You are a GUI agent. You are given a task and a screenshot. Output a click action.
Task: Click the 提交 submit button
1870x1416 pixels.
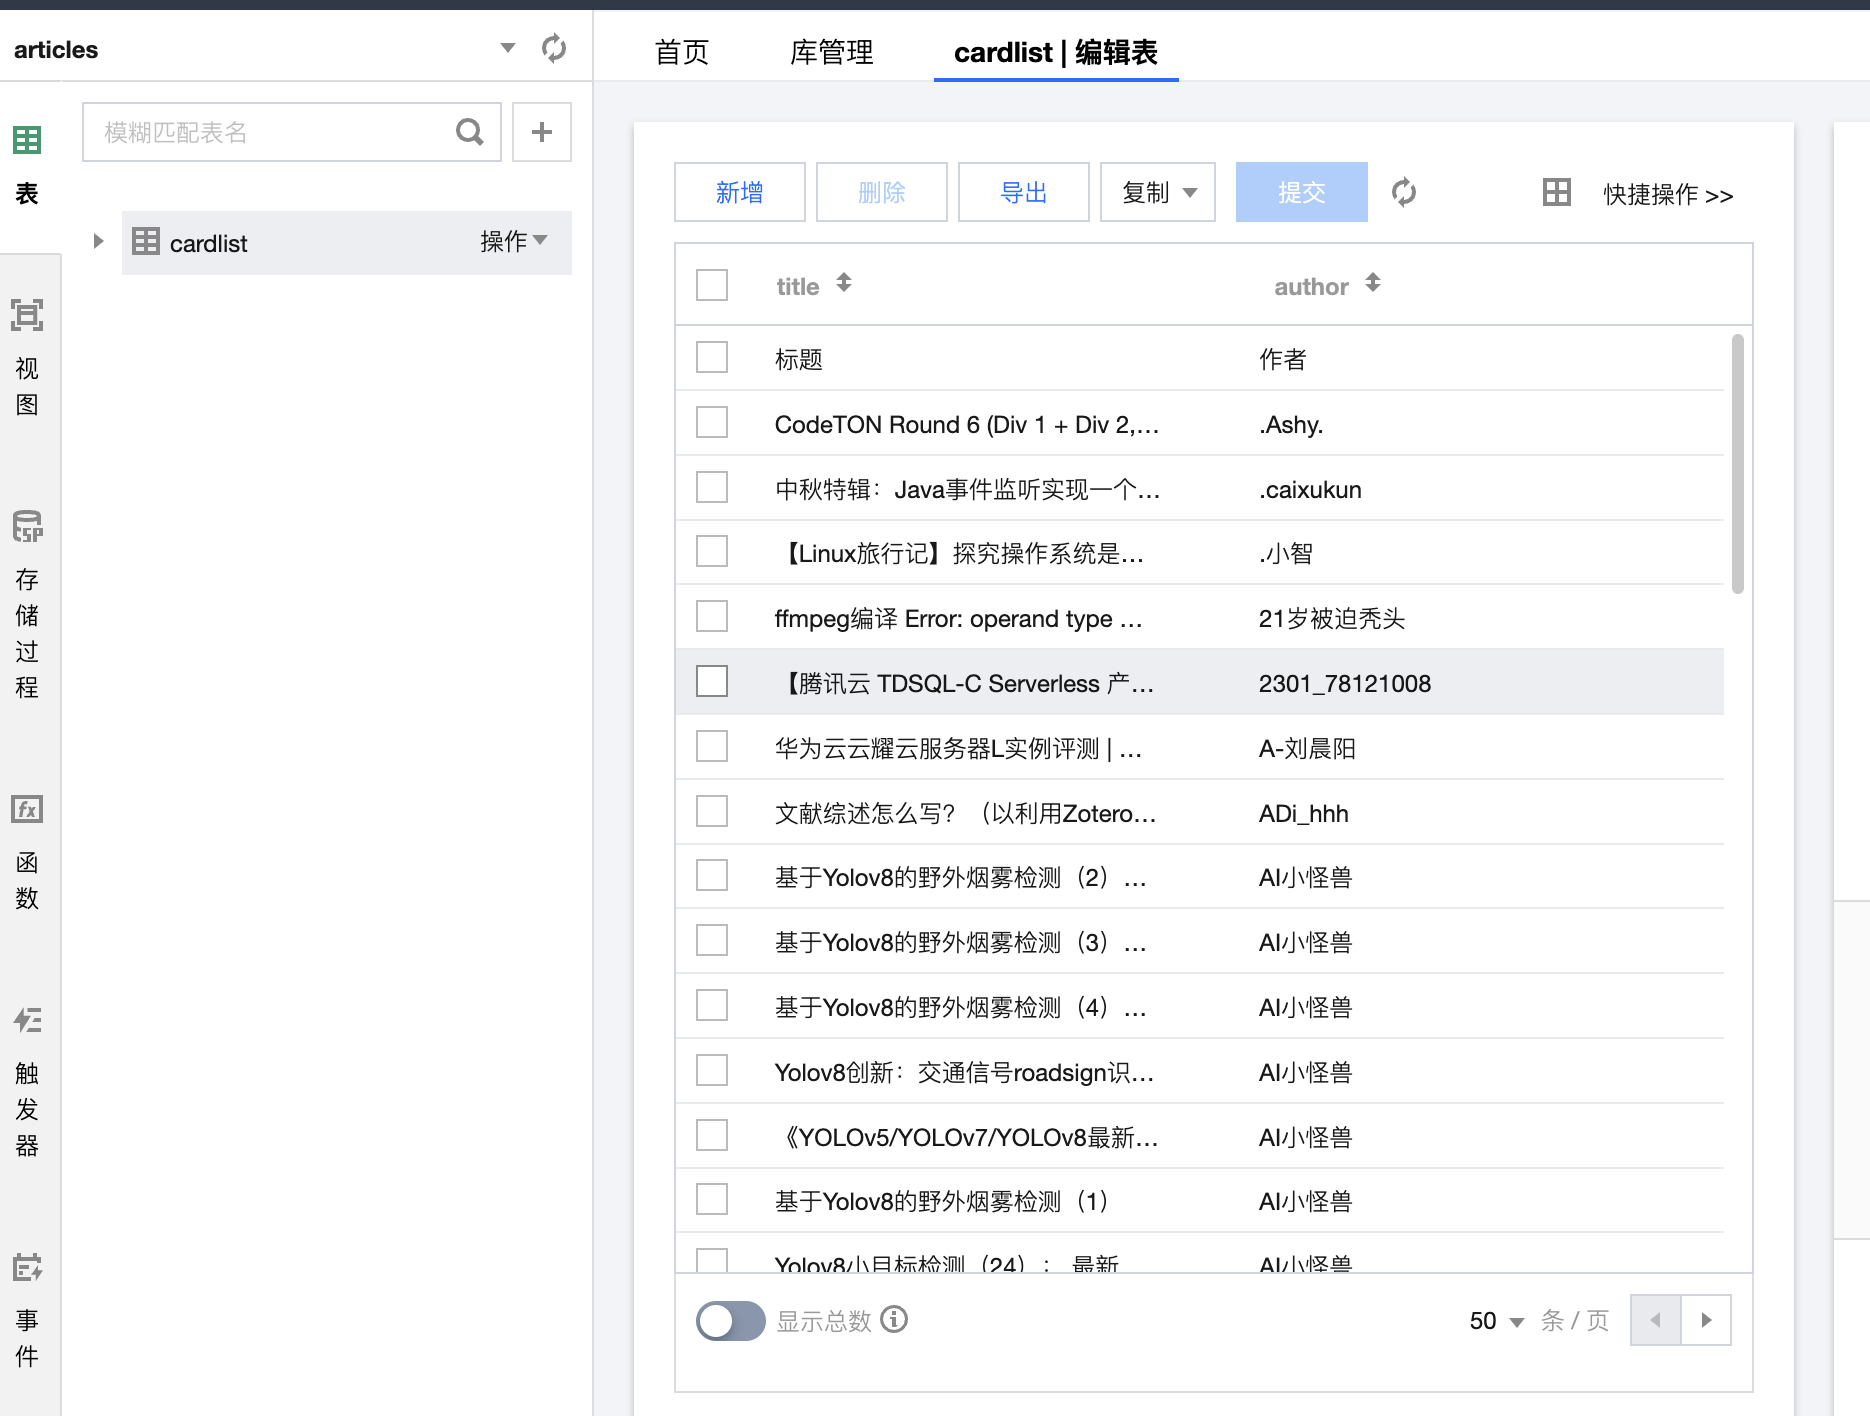(1302, 192)
